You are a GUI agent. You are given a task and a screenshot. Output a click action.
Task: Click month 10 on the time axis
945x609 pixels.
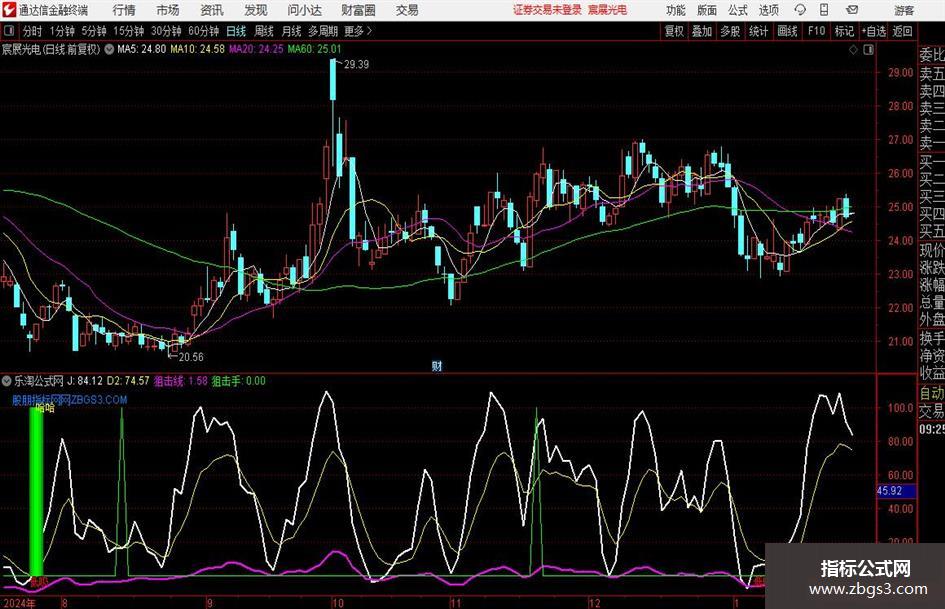pyautogui.click(x=338, y=603)
